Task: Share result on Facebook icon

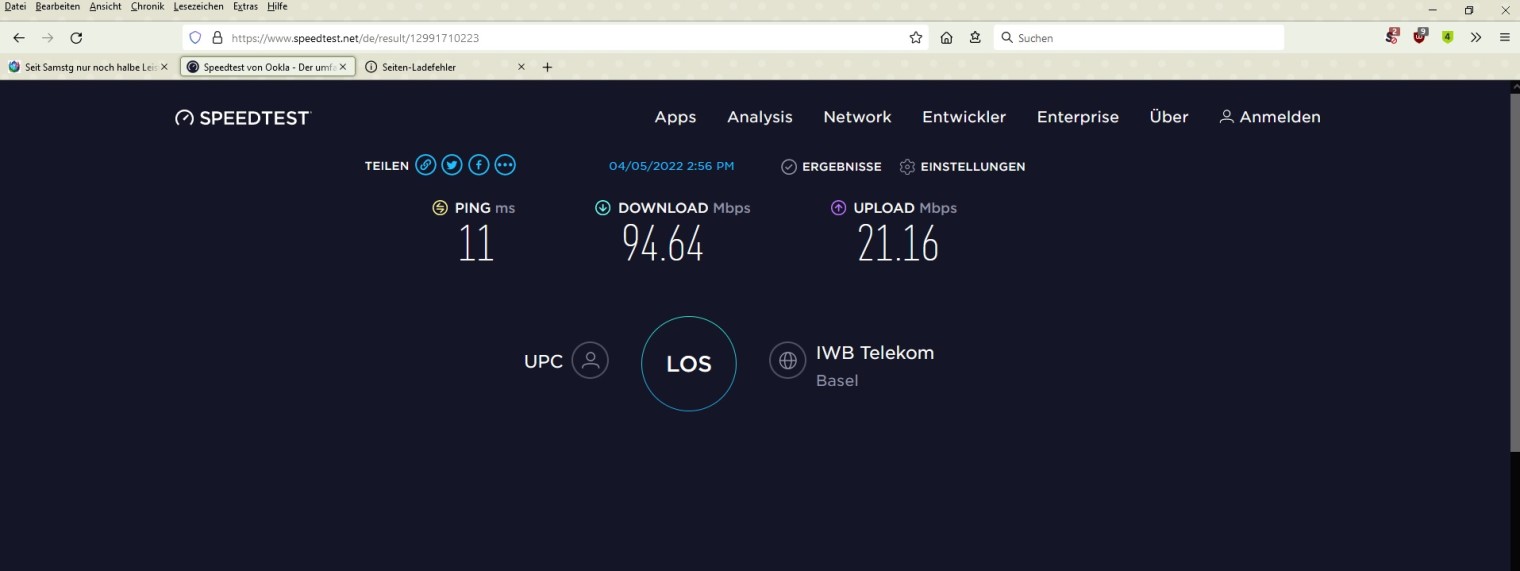Action: pyautogui.click(x=479, y=166)
